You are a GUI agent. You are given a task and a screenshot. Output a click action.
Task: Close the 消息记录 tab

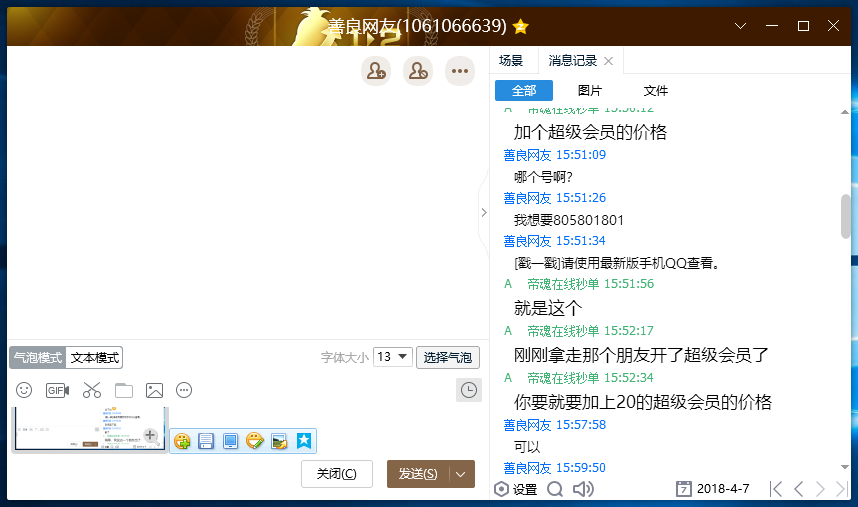608,61
